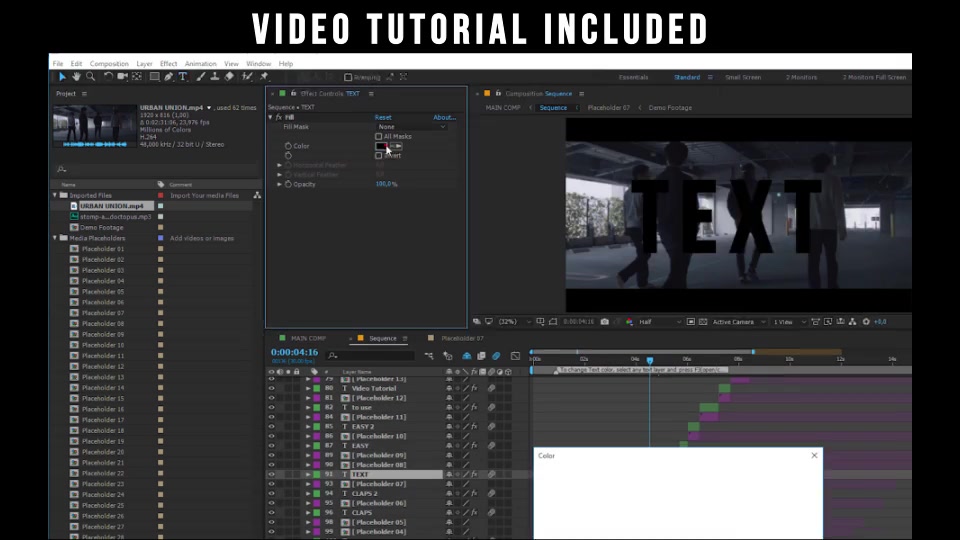Click the Color eyedropper in Effect Controls
The image size is (960, 540).
396,146
